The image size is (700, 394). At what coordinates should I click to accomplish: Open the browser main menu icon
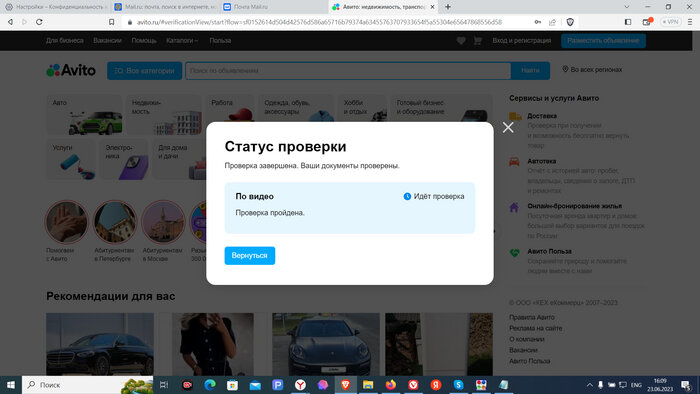690,22
